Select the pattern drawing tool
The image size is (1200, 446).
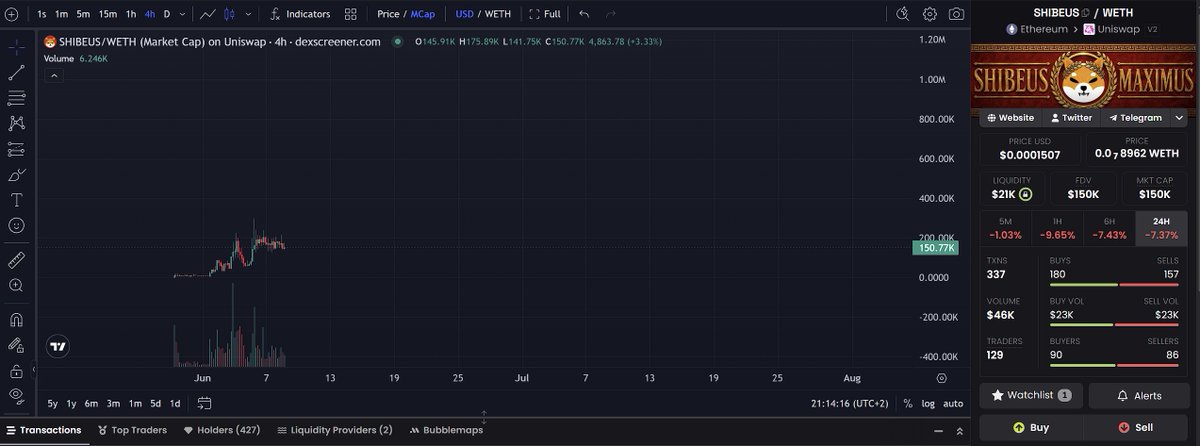[x=16, y=123]
